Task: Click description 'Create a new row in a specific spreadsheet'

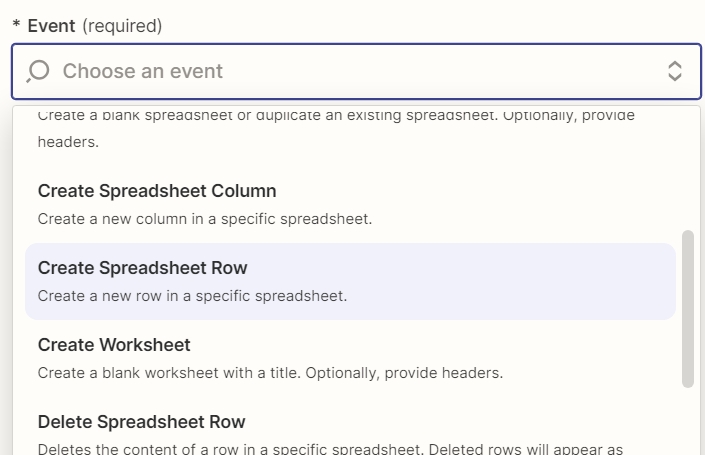Action: 192,296
